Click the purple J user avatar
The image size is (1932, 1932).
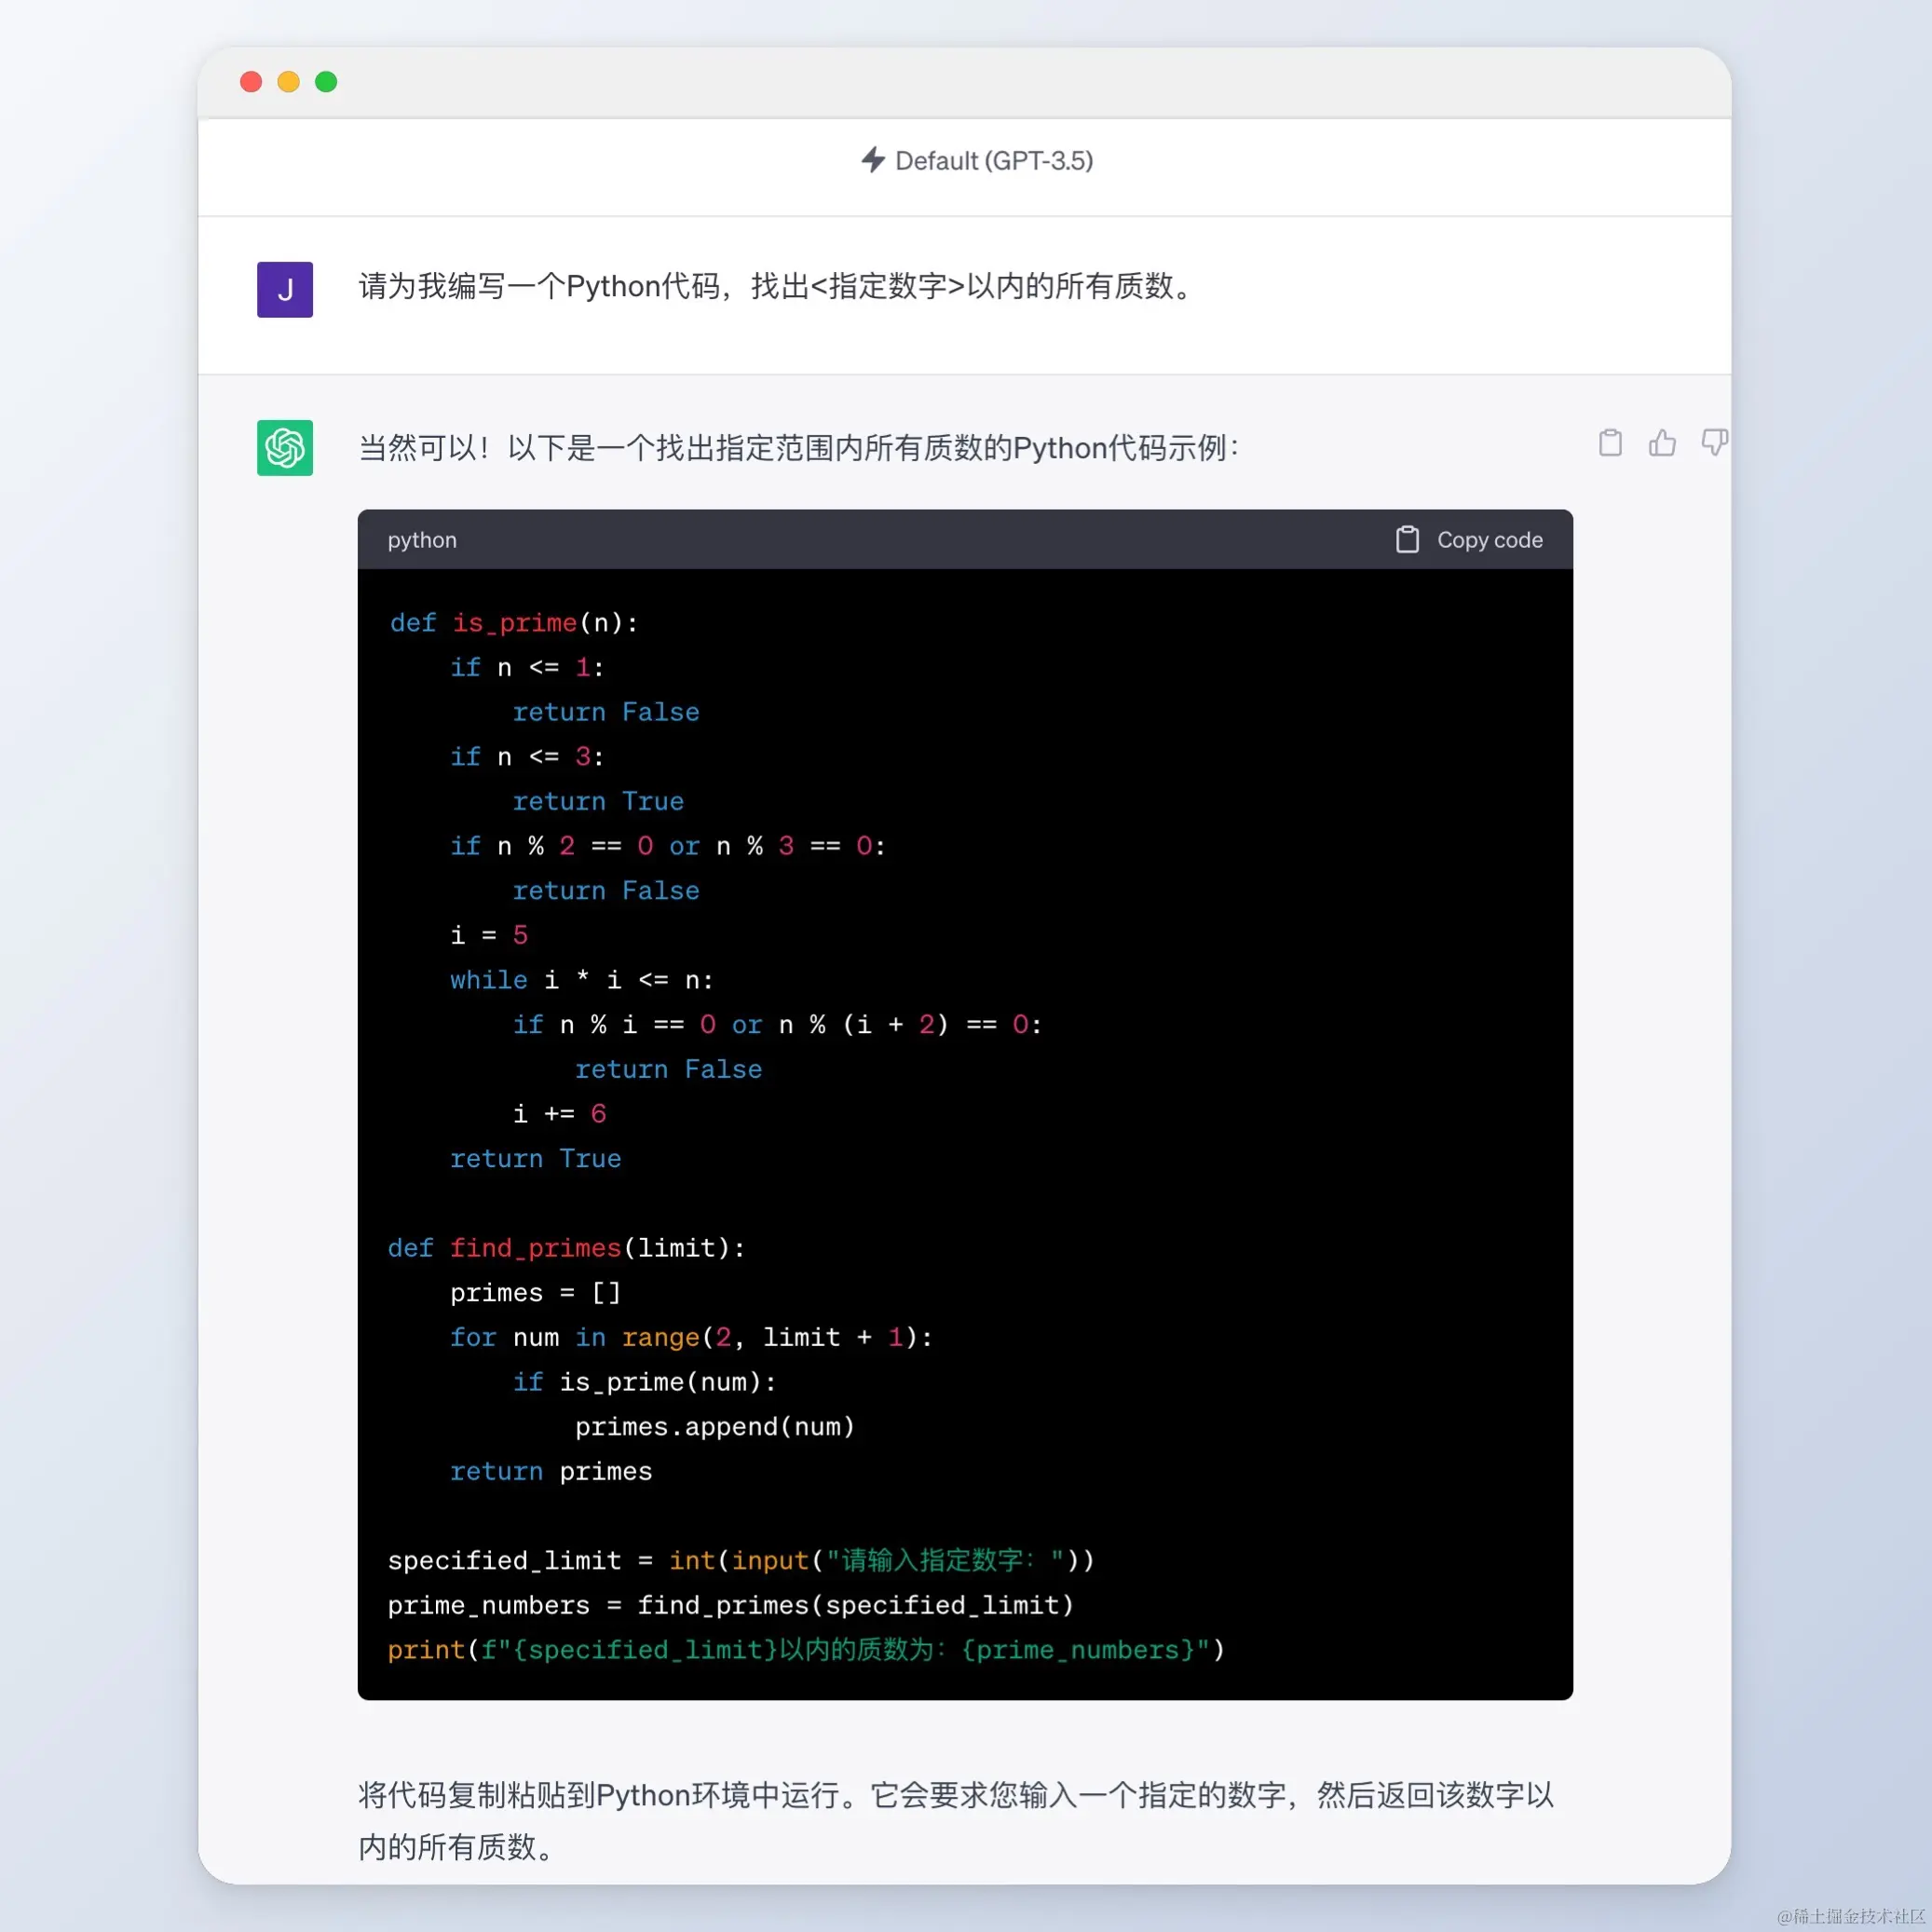285,290
